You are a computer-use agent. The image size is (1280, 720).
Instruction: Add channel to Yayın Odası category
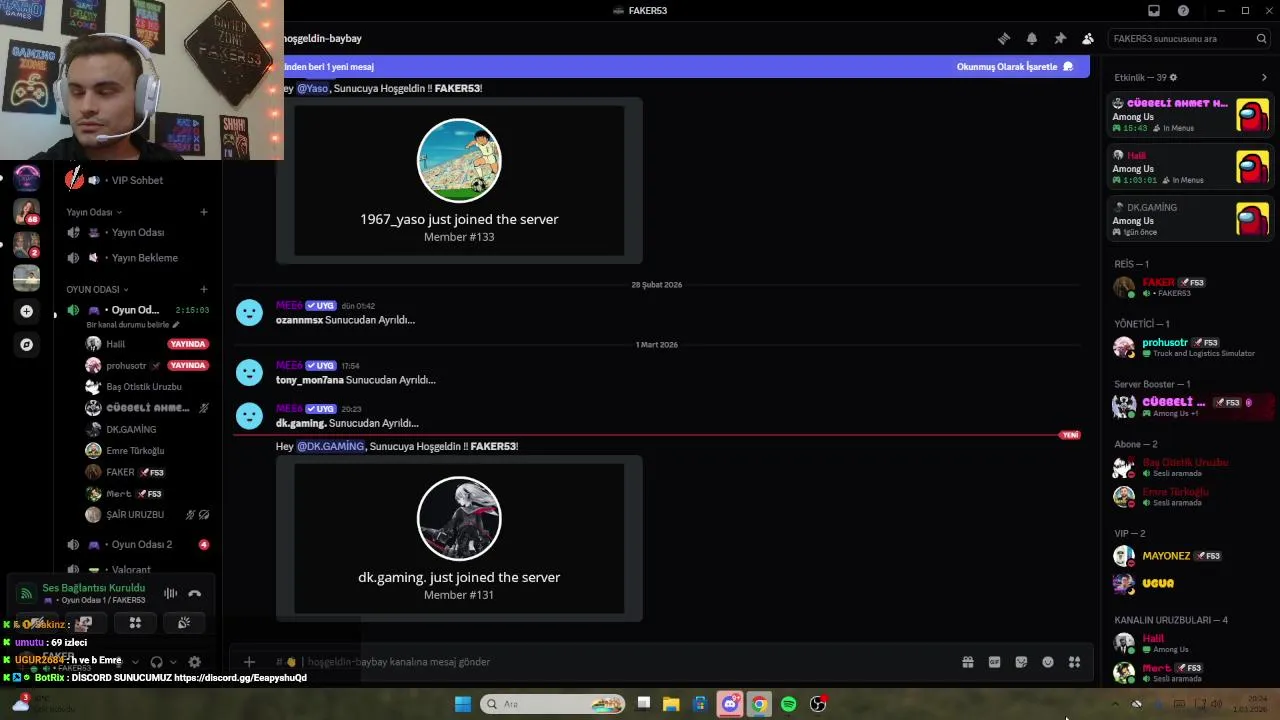click(x=204, y=212)
